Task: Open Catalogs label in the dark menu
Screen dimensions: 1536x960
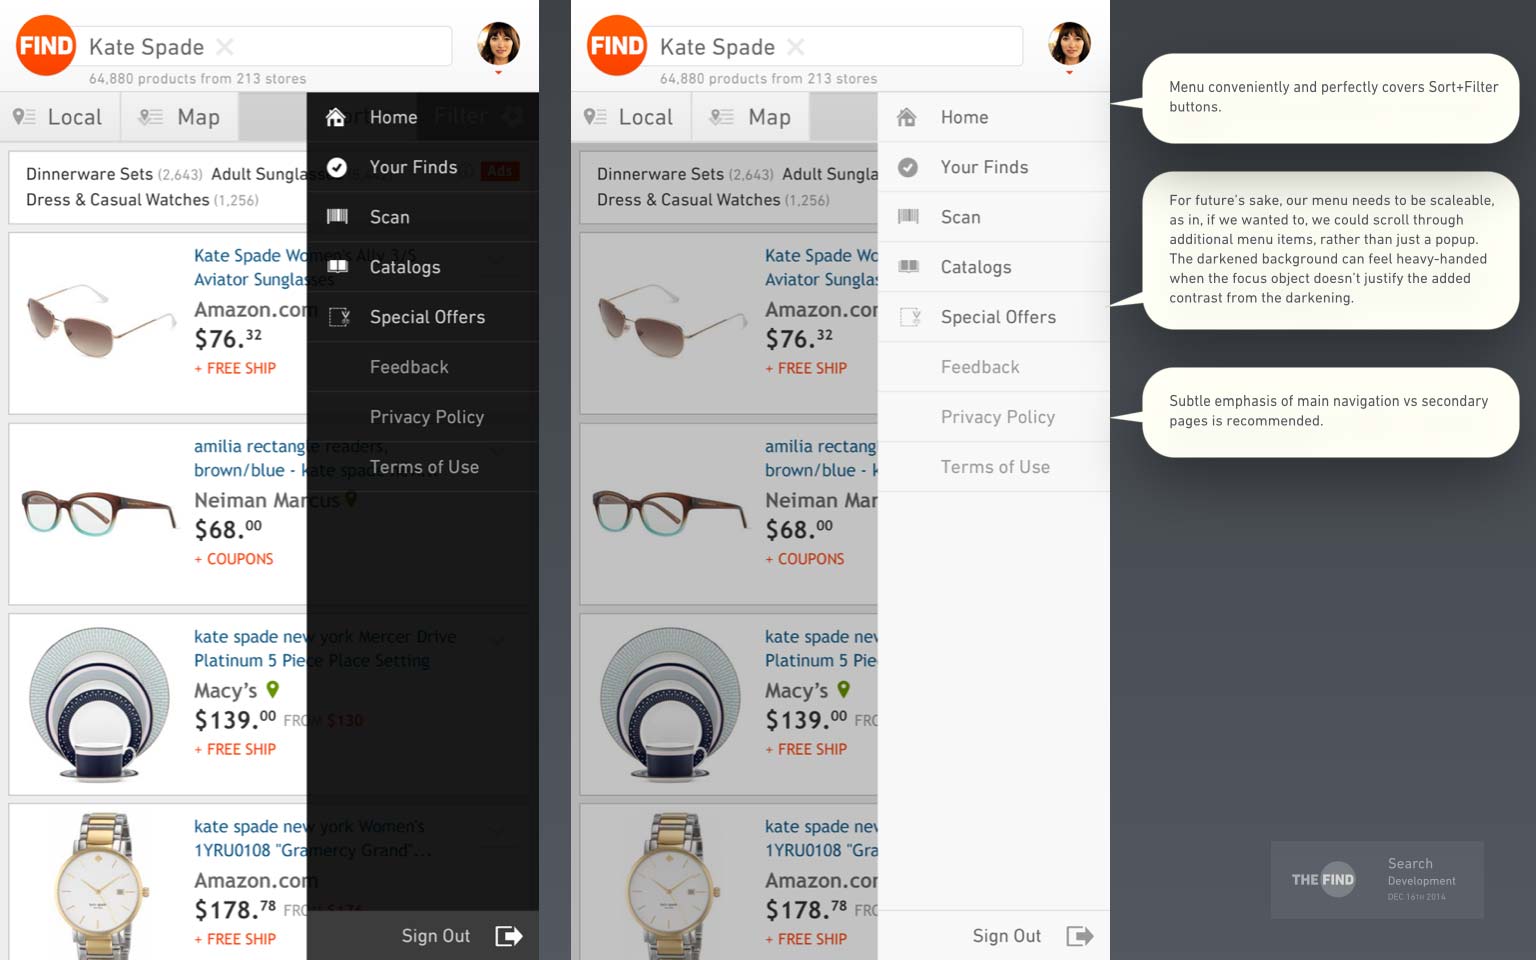Action: point(404,267)
